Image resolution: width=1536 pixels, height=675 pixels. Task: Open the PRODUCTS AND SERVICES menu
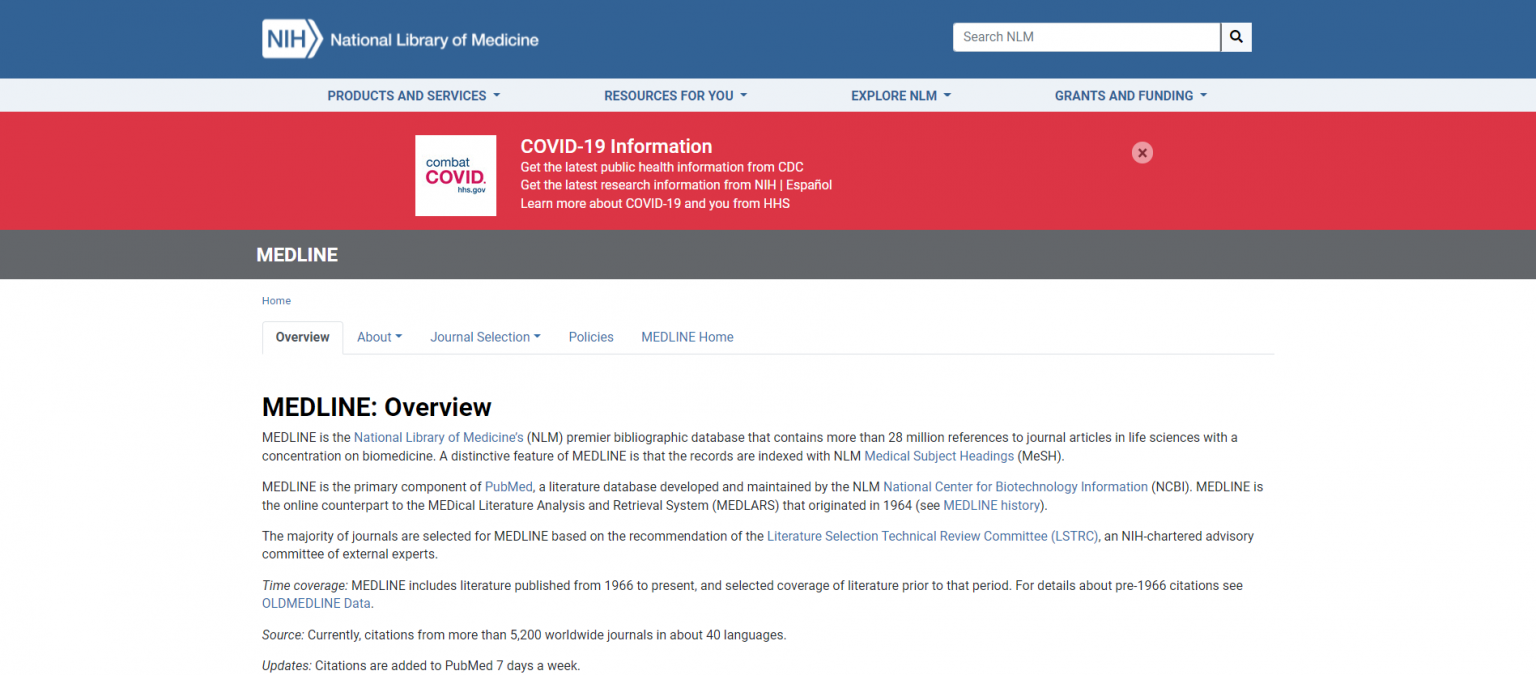(x=412, y=95)
